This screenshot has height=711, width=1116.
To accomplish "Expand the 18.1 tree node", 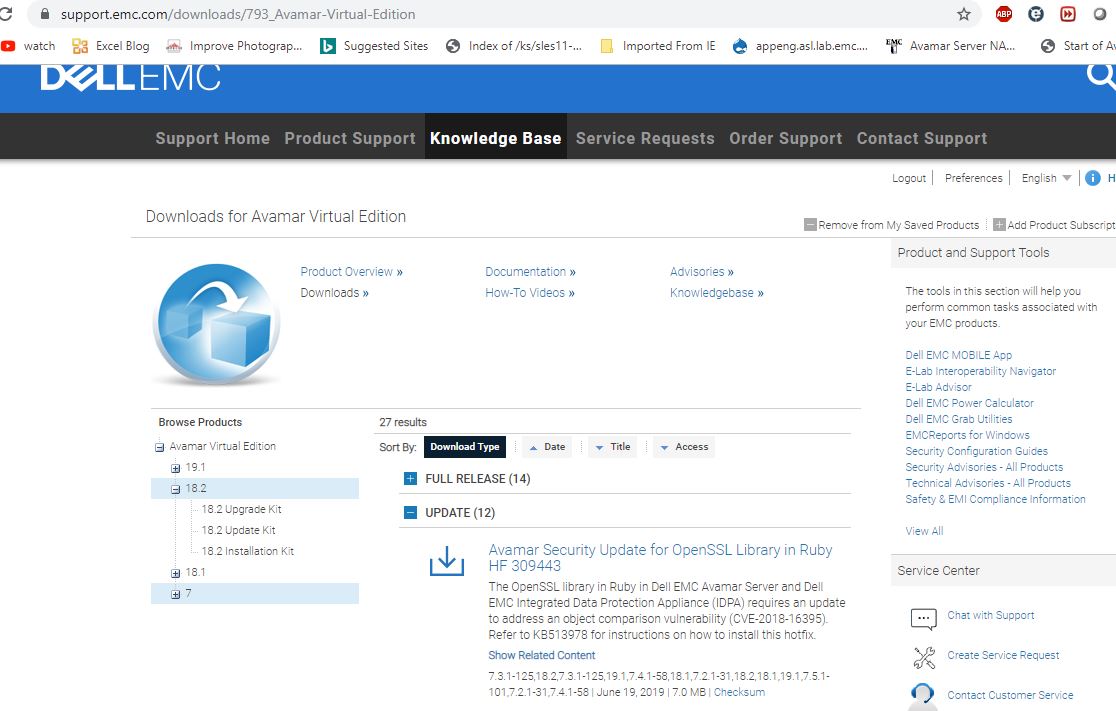I will coord(174,572).
